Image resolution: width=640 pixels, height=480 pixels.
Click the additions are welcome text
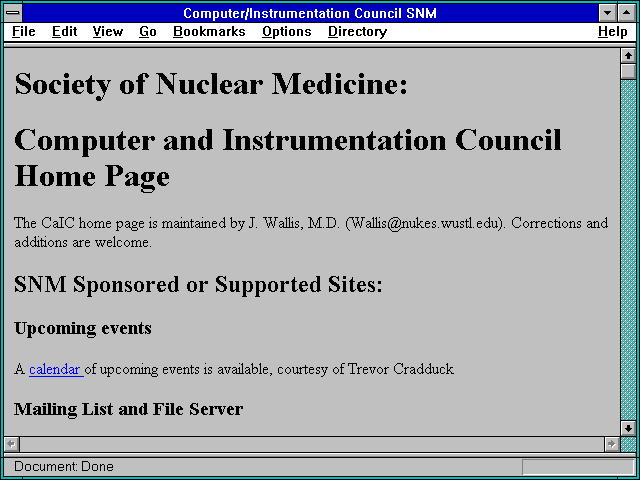[83, 242]
